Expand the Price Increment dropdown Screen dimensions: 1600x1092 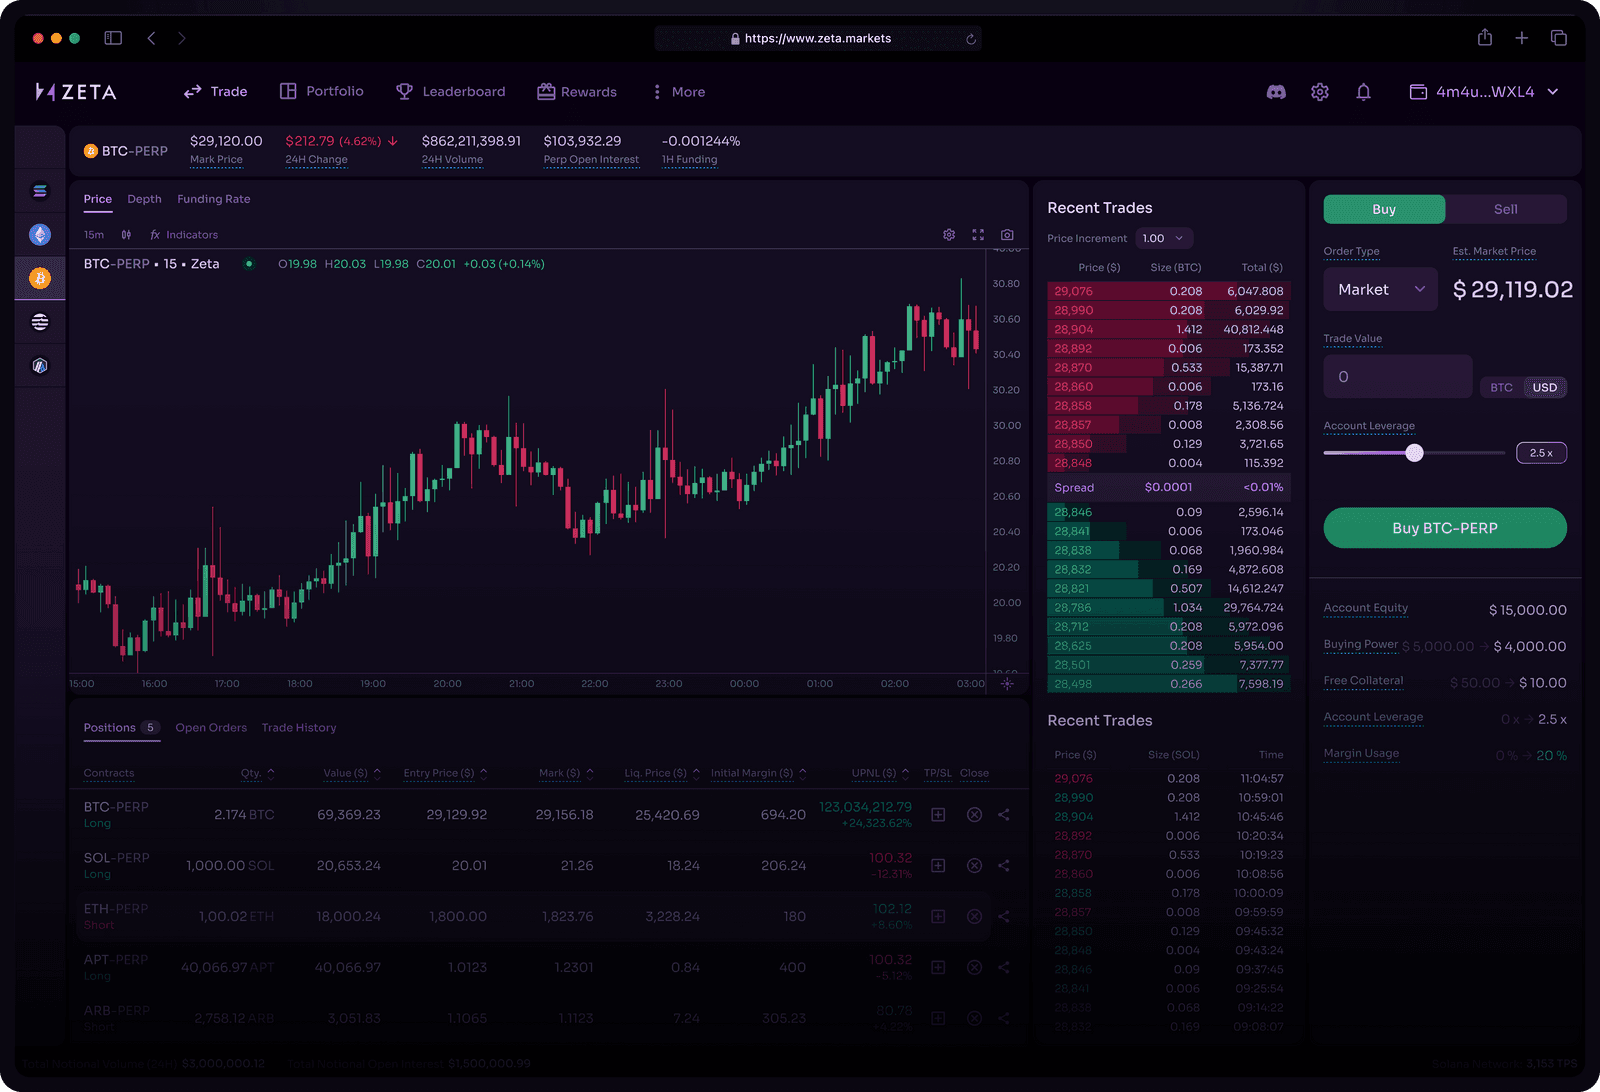coord(1164,239)
